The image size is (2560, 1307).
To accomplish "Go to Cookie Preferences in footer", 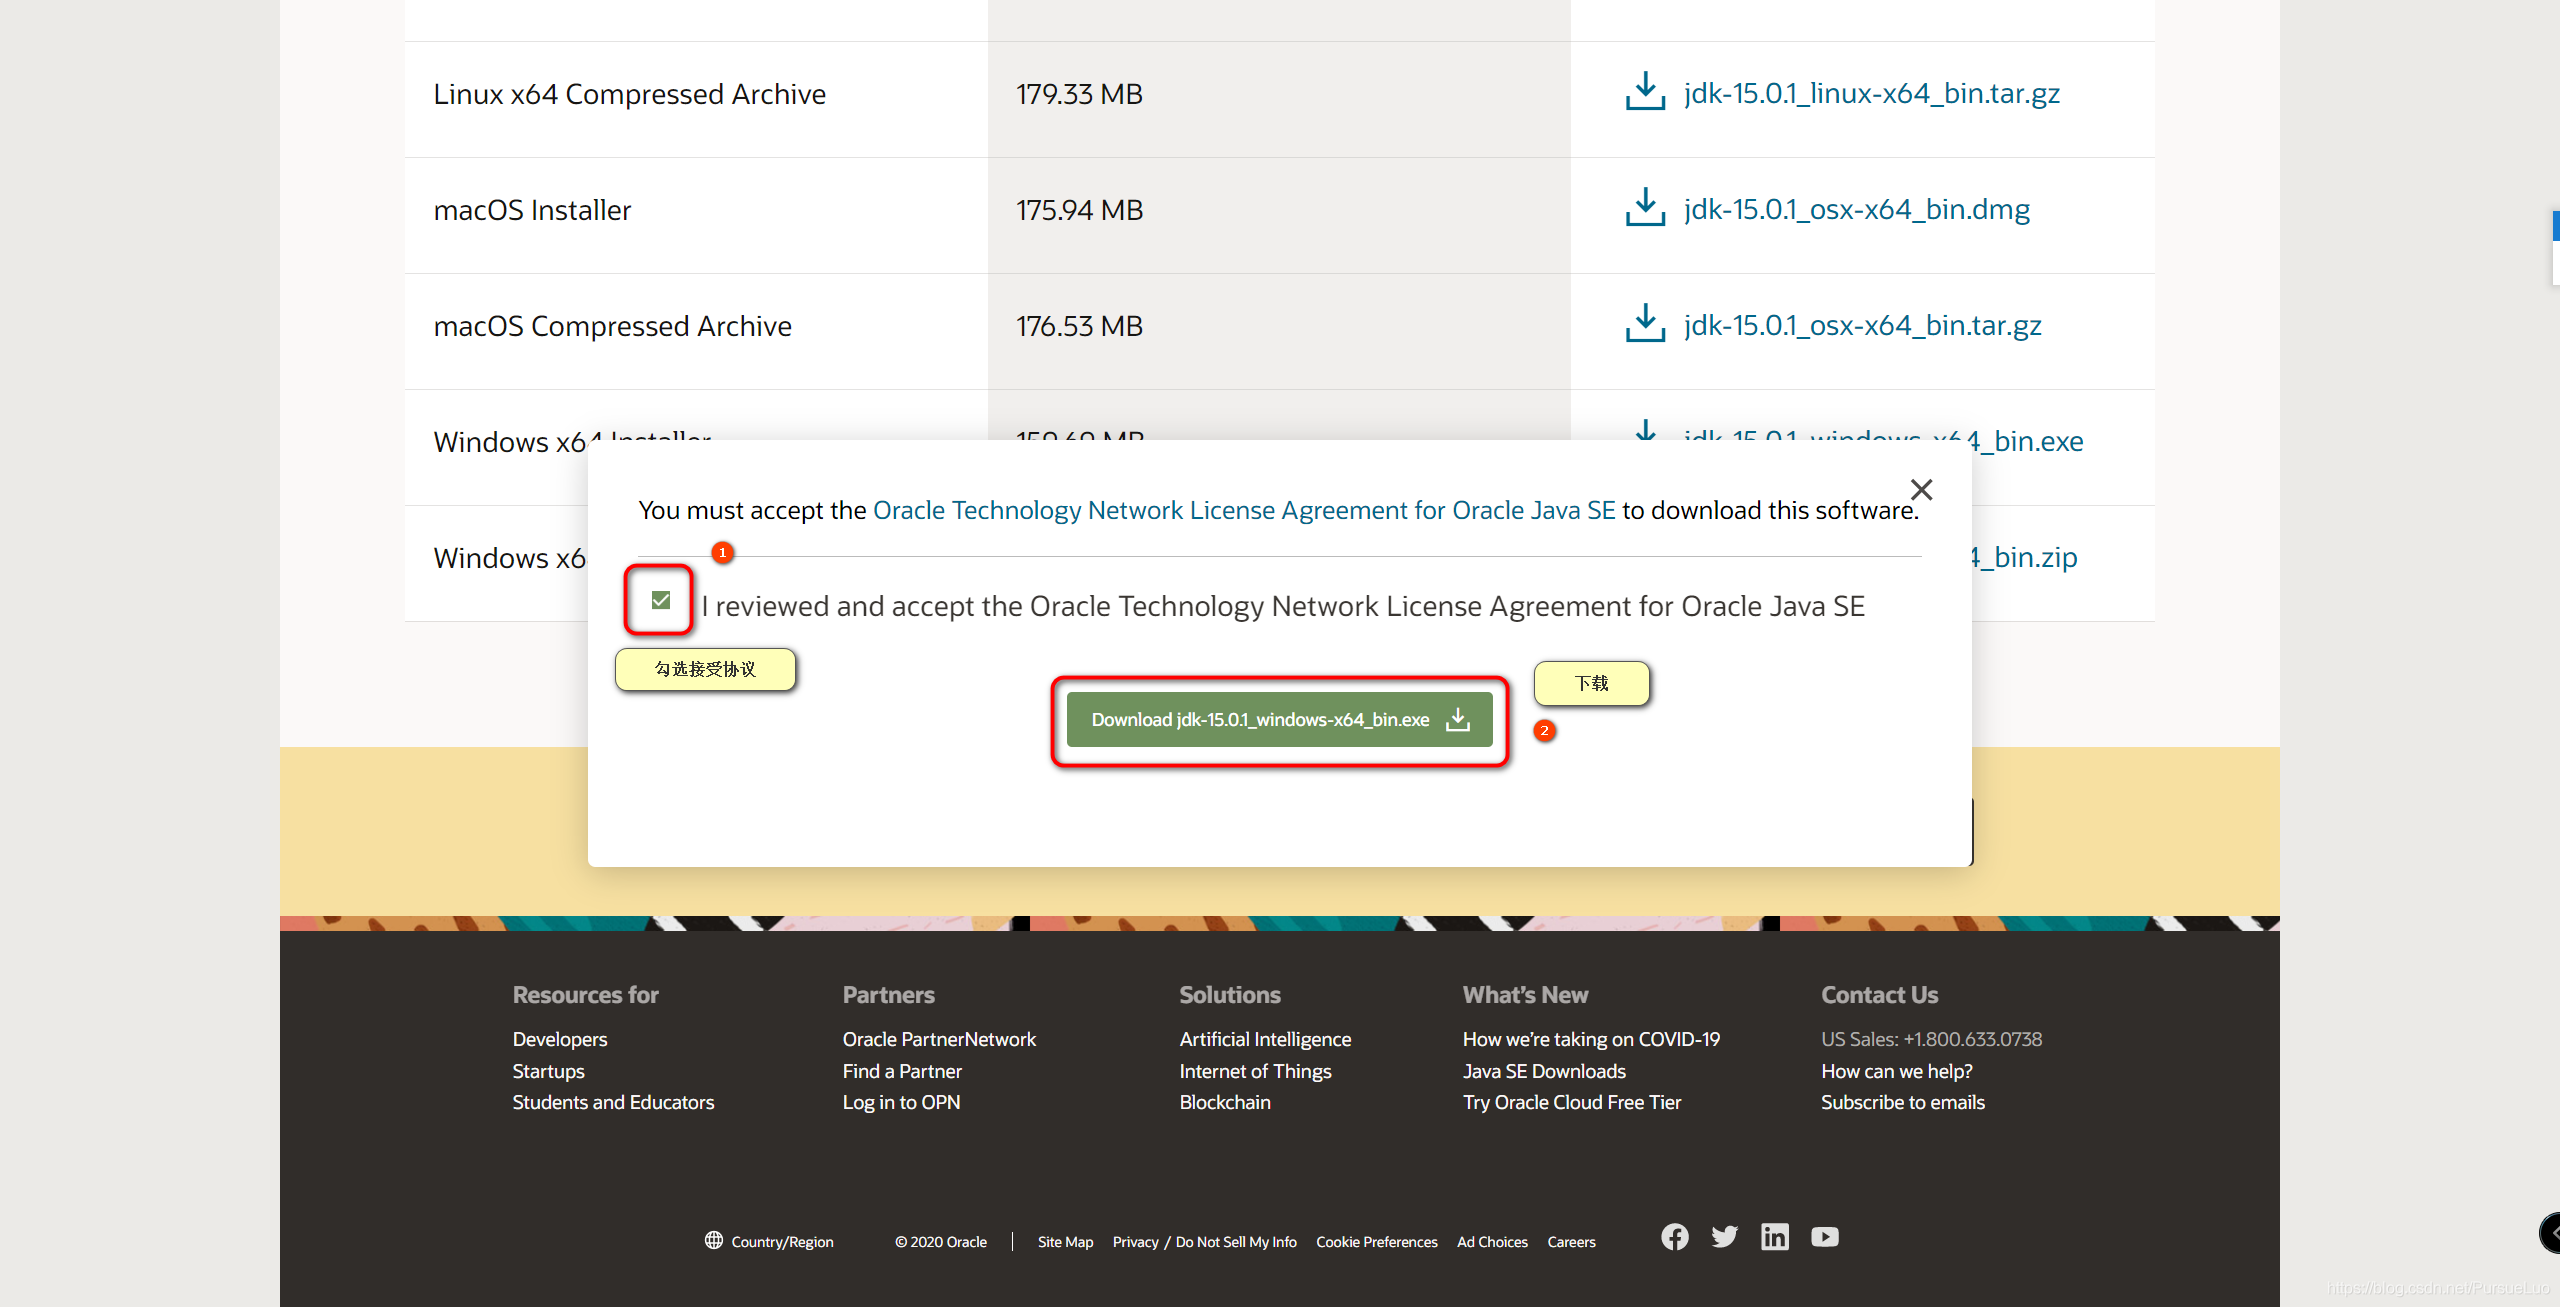I will point(1376,1242).
